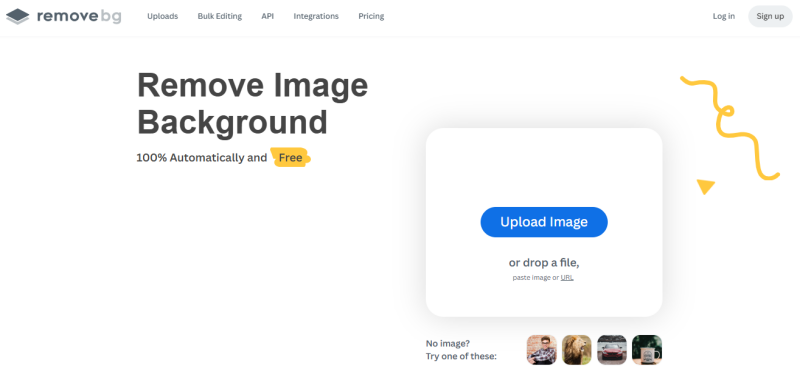Open the API menu item

pyautogui.click(x=267, y=16)
